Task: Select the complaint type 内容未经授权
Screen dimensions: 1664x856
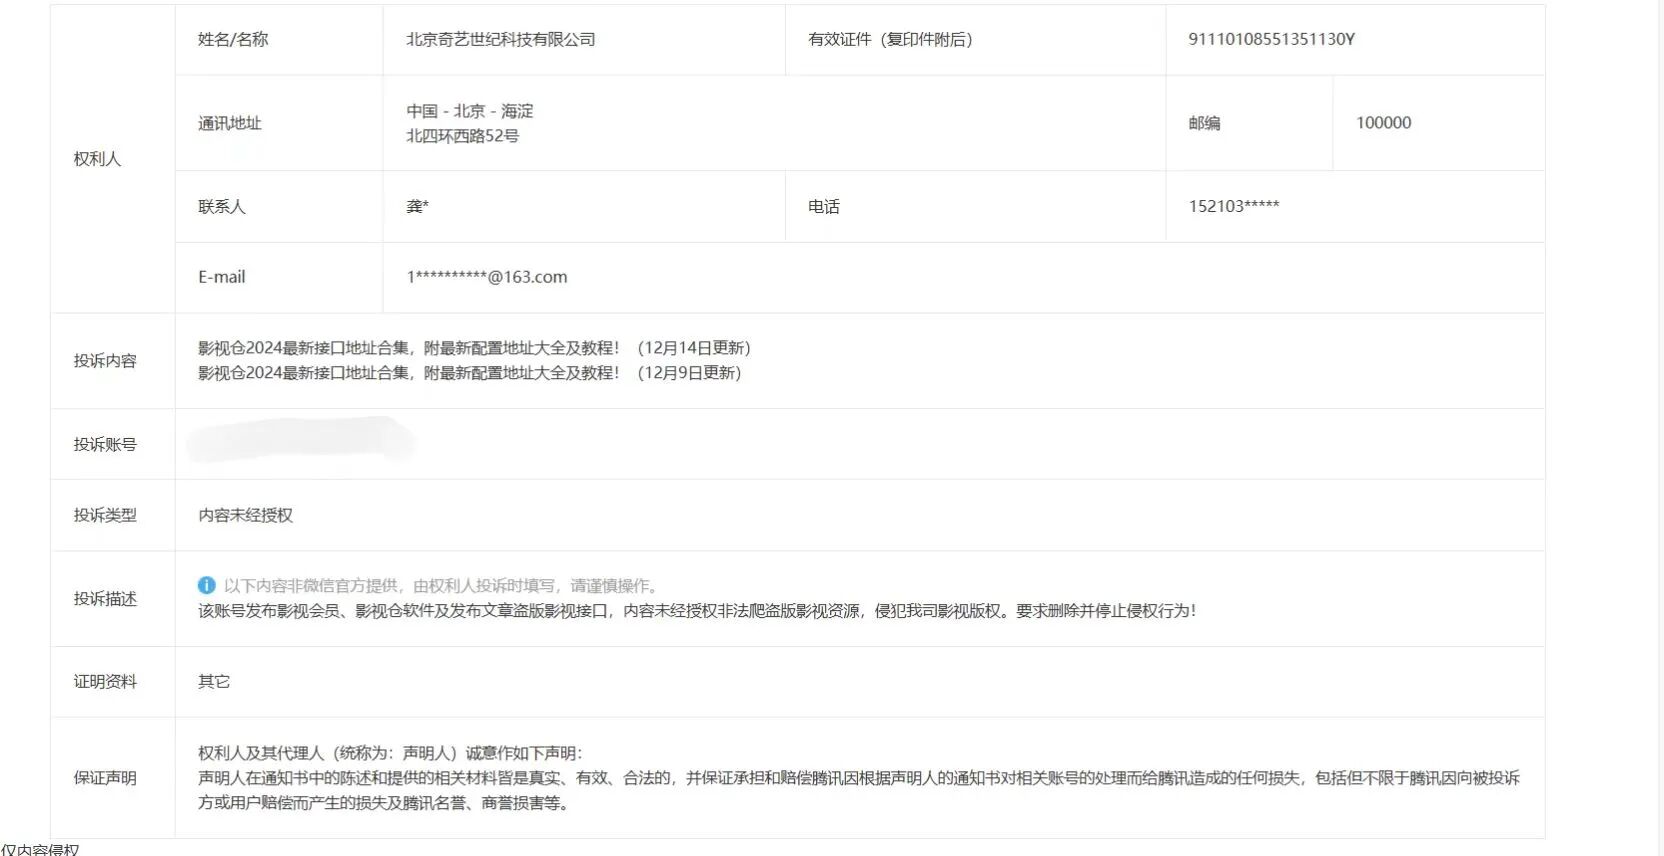Action: pyautogui.click(x=246, y=515)
